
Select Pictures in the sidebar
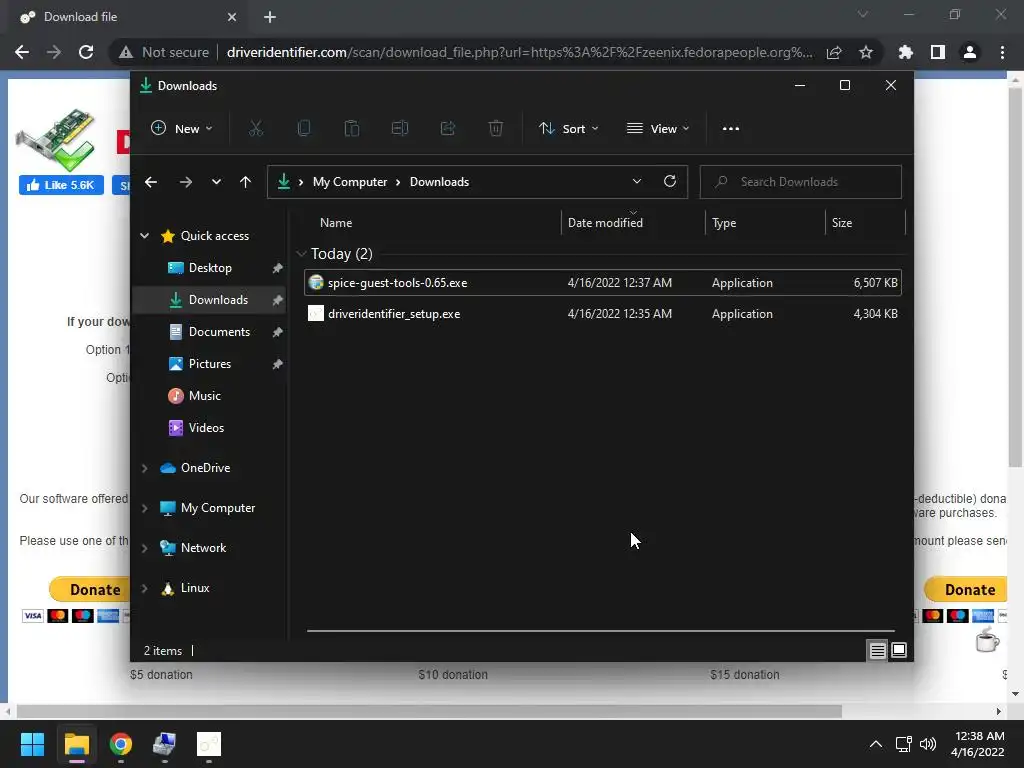pos(209,364)
